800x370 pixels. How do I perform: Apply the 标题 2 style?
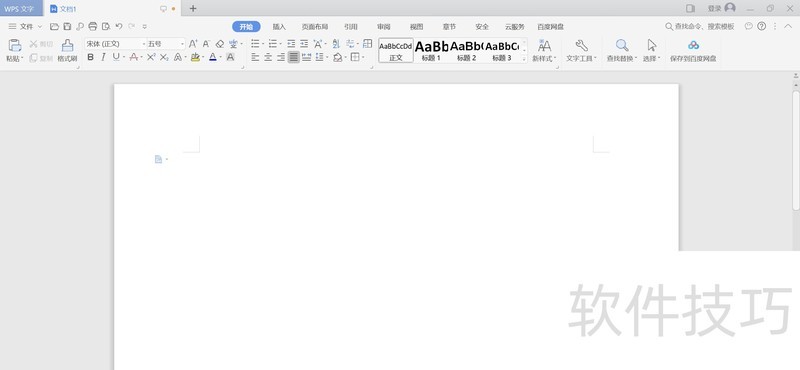coord(466,50)
